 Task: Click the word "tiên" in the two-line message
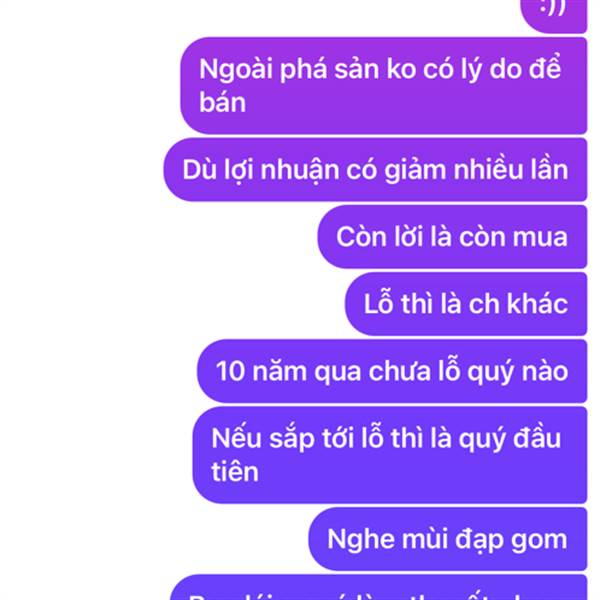click(x=235, y=472)
